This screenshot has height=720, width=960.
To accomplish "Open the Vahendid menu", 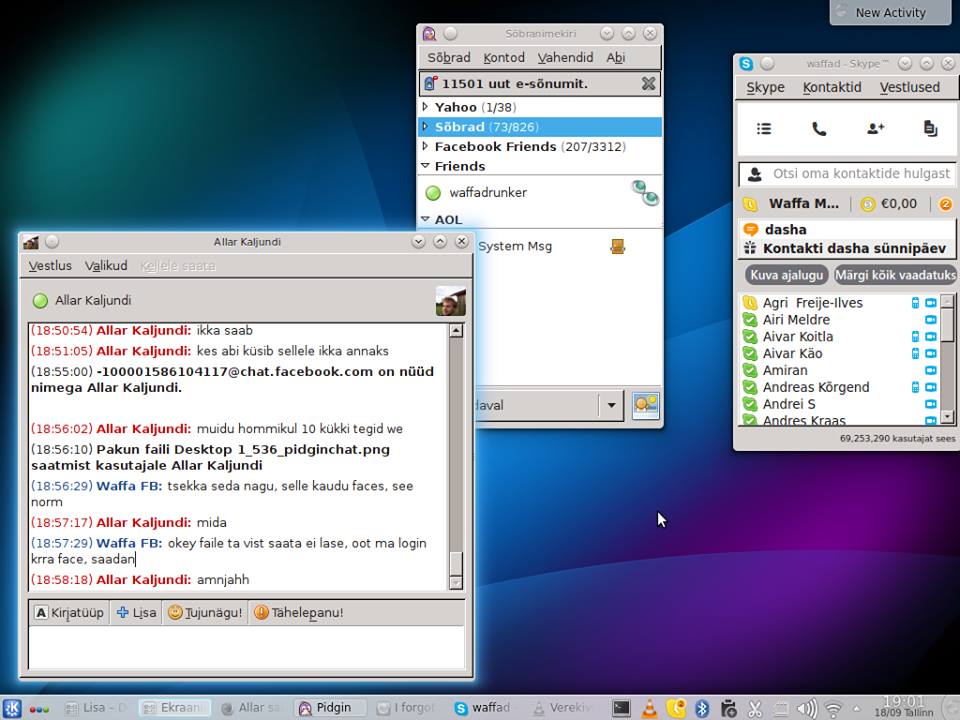I will click(565, 58).
